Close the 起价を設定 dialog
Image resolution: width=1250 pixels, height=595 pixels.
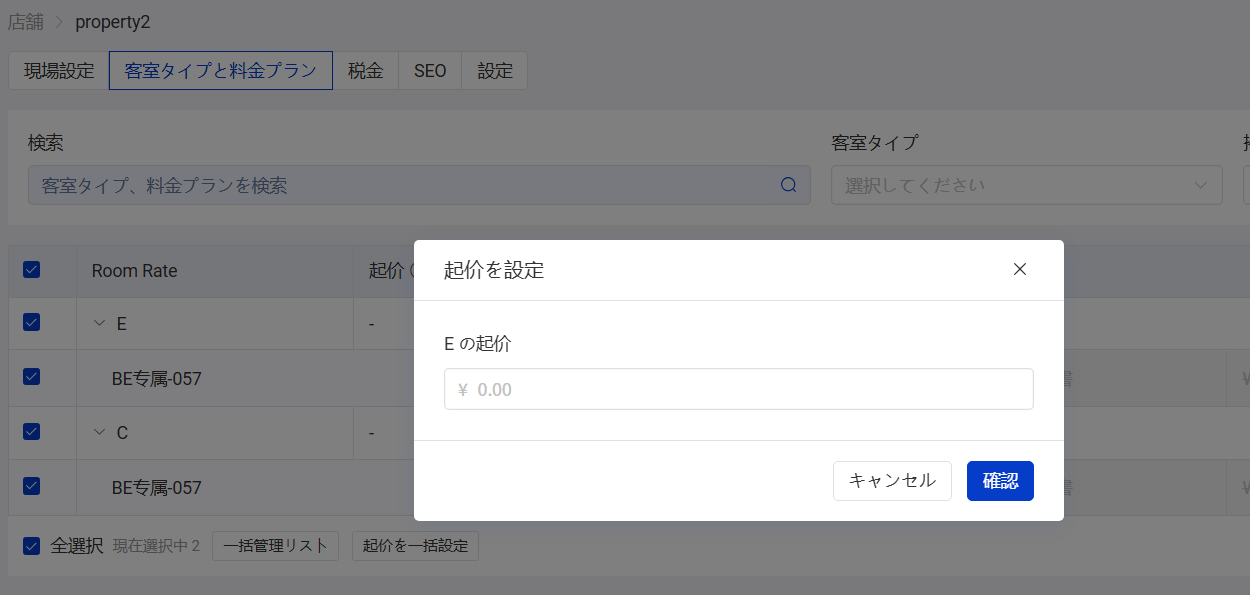(1020, 269)
